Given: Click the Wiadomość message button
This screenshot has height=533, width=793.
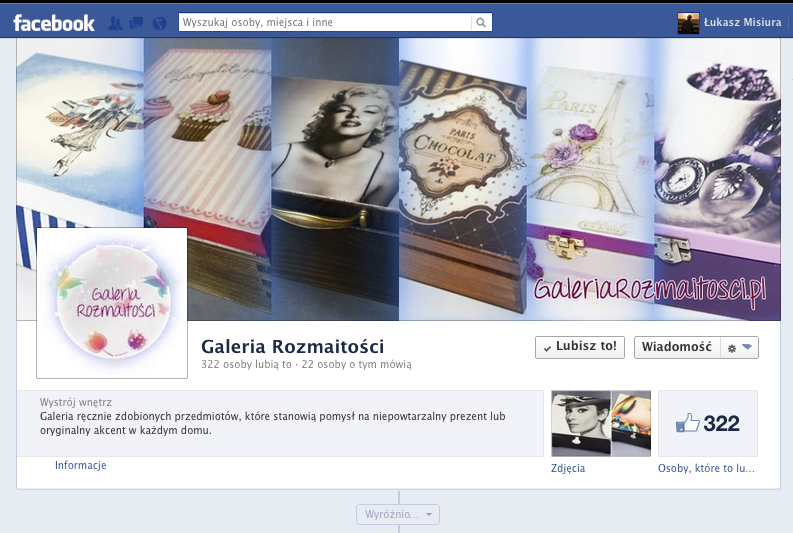Looking at the screenshot, I should pos(677,347).
